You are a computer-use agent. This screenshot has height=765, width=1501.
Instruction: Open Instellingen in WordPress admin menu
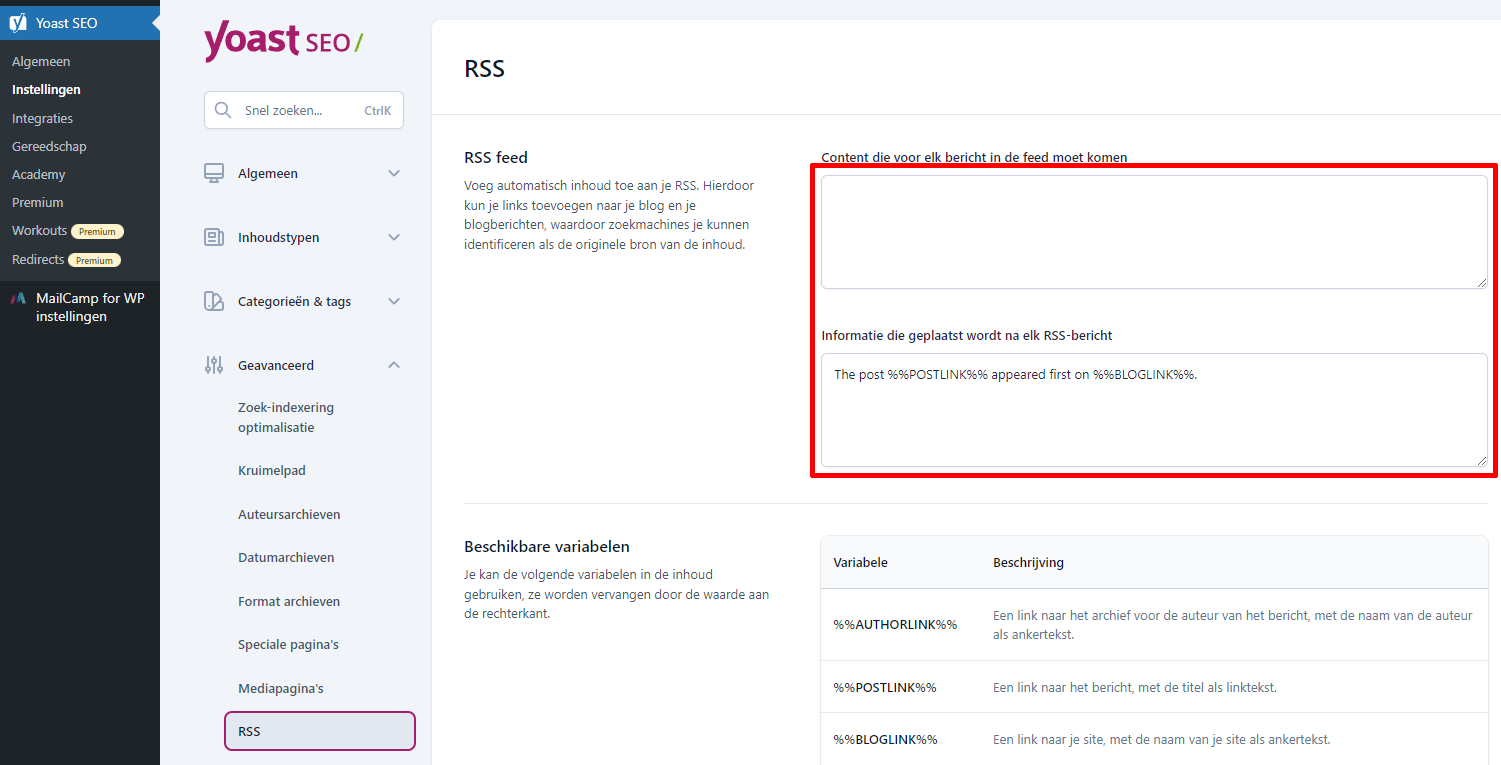pyautogui.click(x=46, y=89)
